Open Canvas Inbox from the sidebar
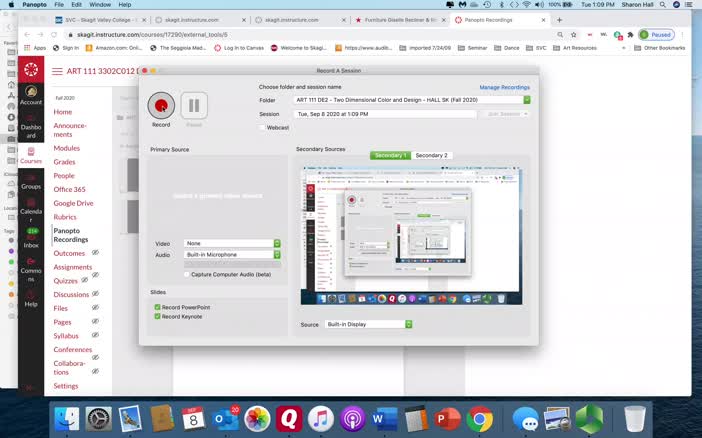This screenshot has width=702, height=438. (x=31, y=236)
